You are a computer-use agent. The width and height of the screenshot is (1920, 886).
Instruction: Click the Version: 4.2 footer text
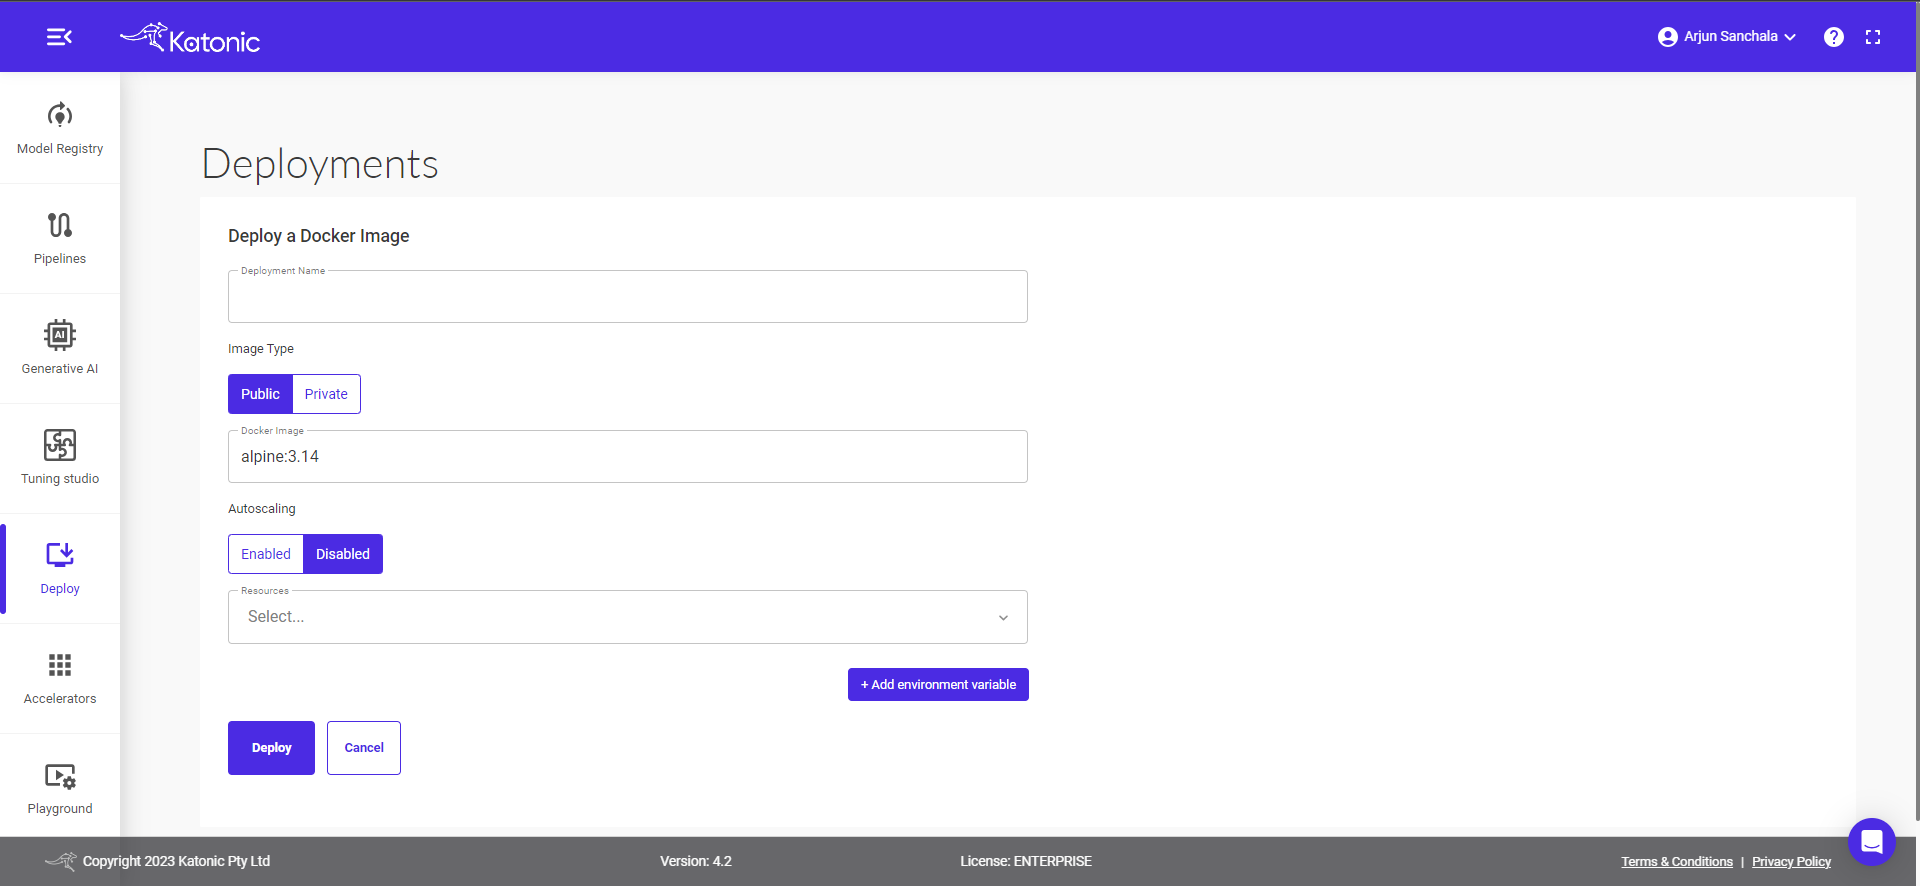696,861
